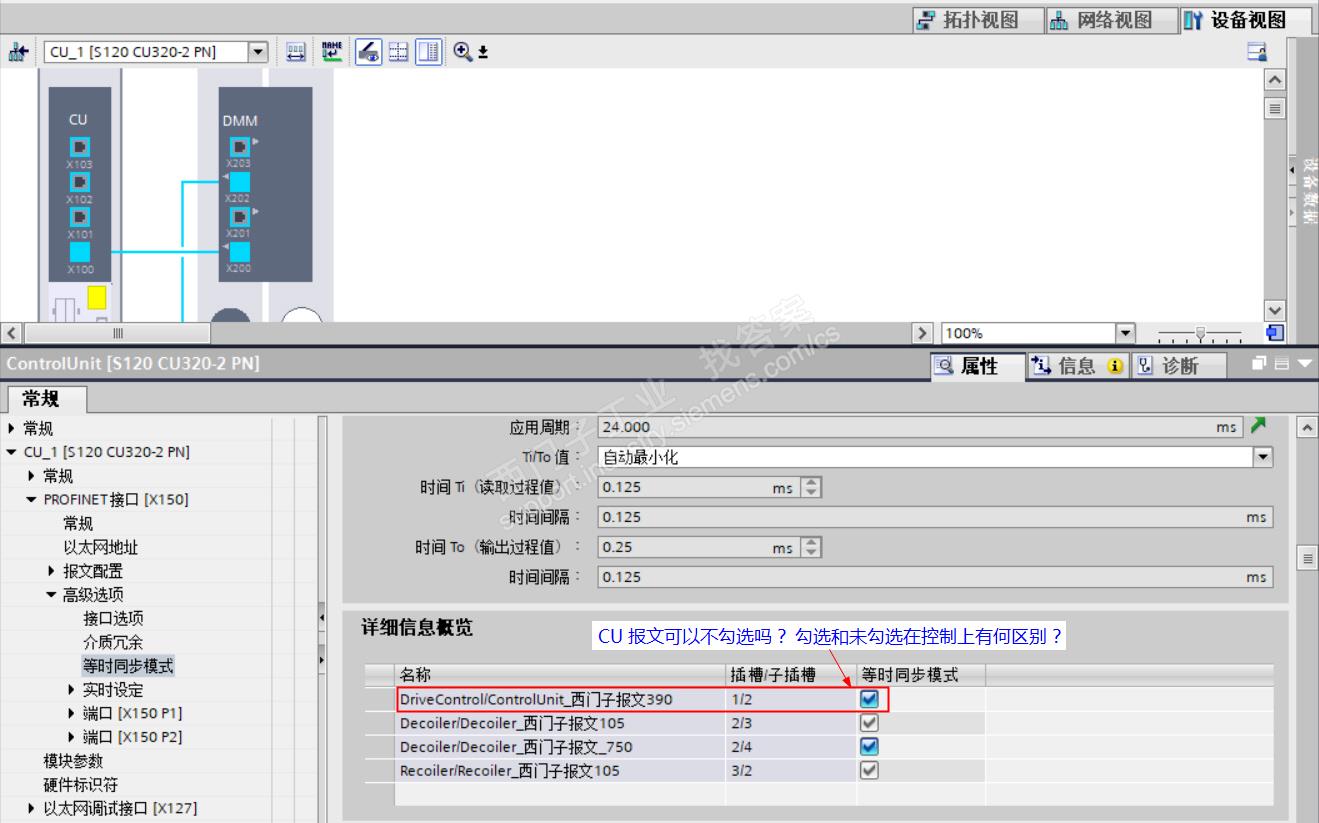Viewport: 1319px width, 823px height.
Task: Click the yellow square on the CU module
Action: coord(96,297)
